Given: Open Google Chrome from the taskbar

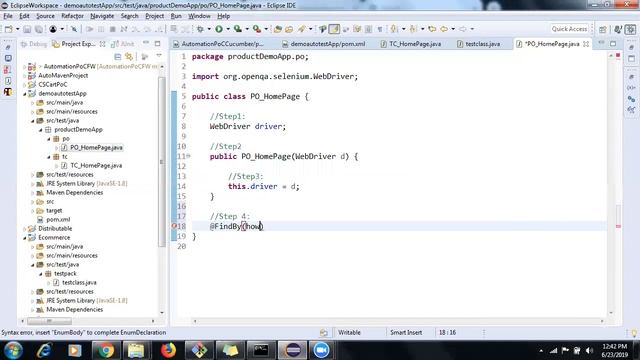Looking at the screenshot, I should pos(105,350).
